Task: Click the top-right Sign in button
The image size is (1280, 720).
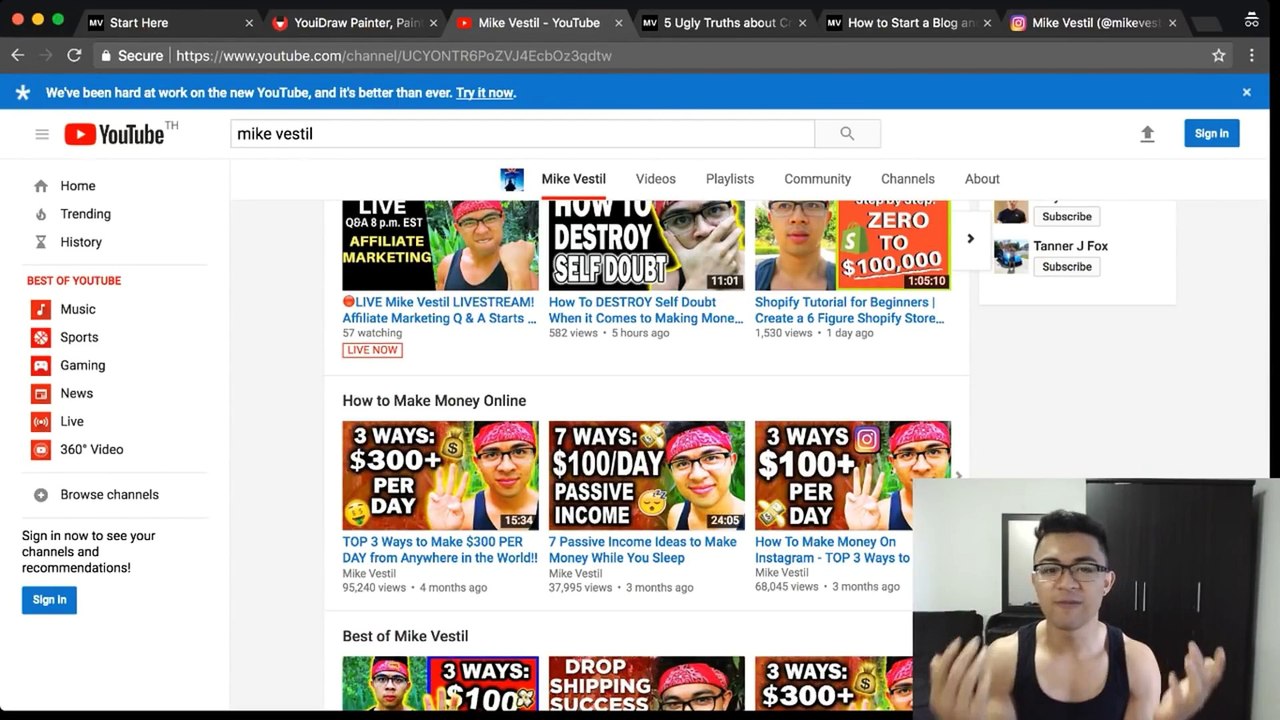Action: coord(1212,134)
